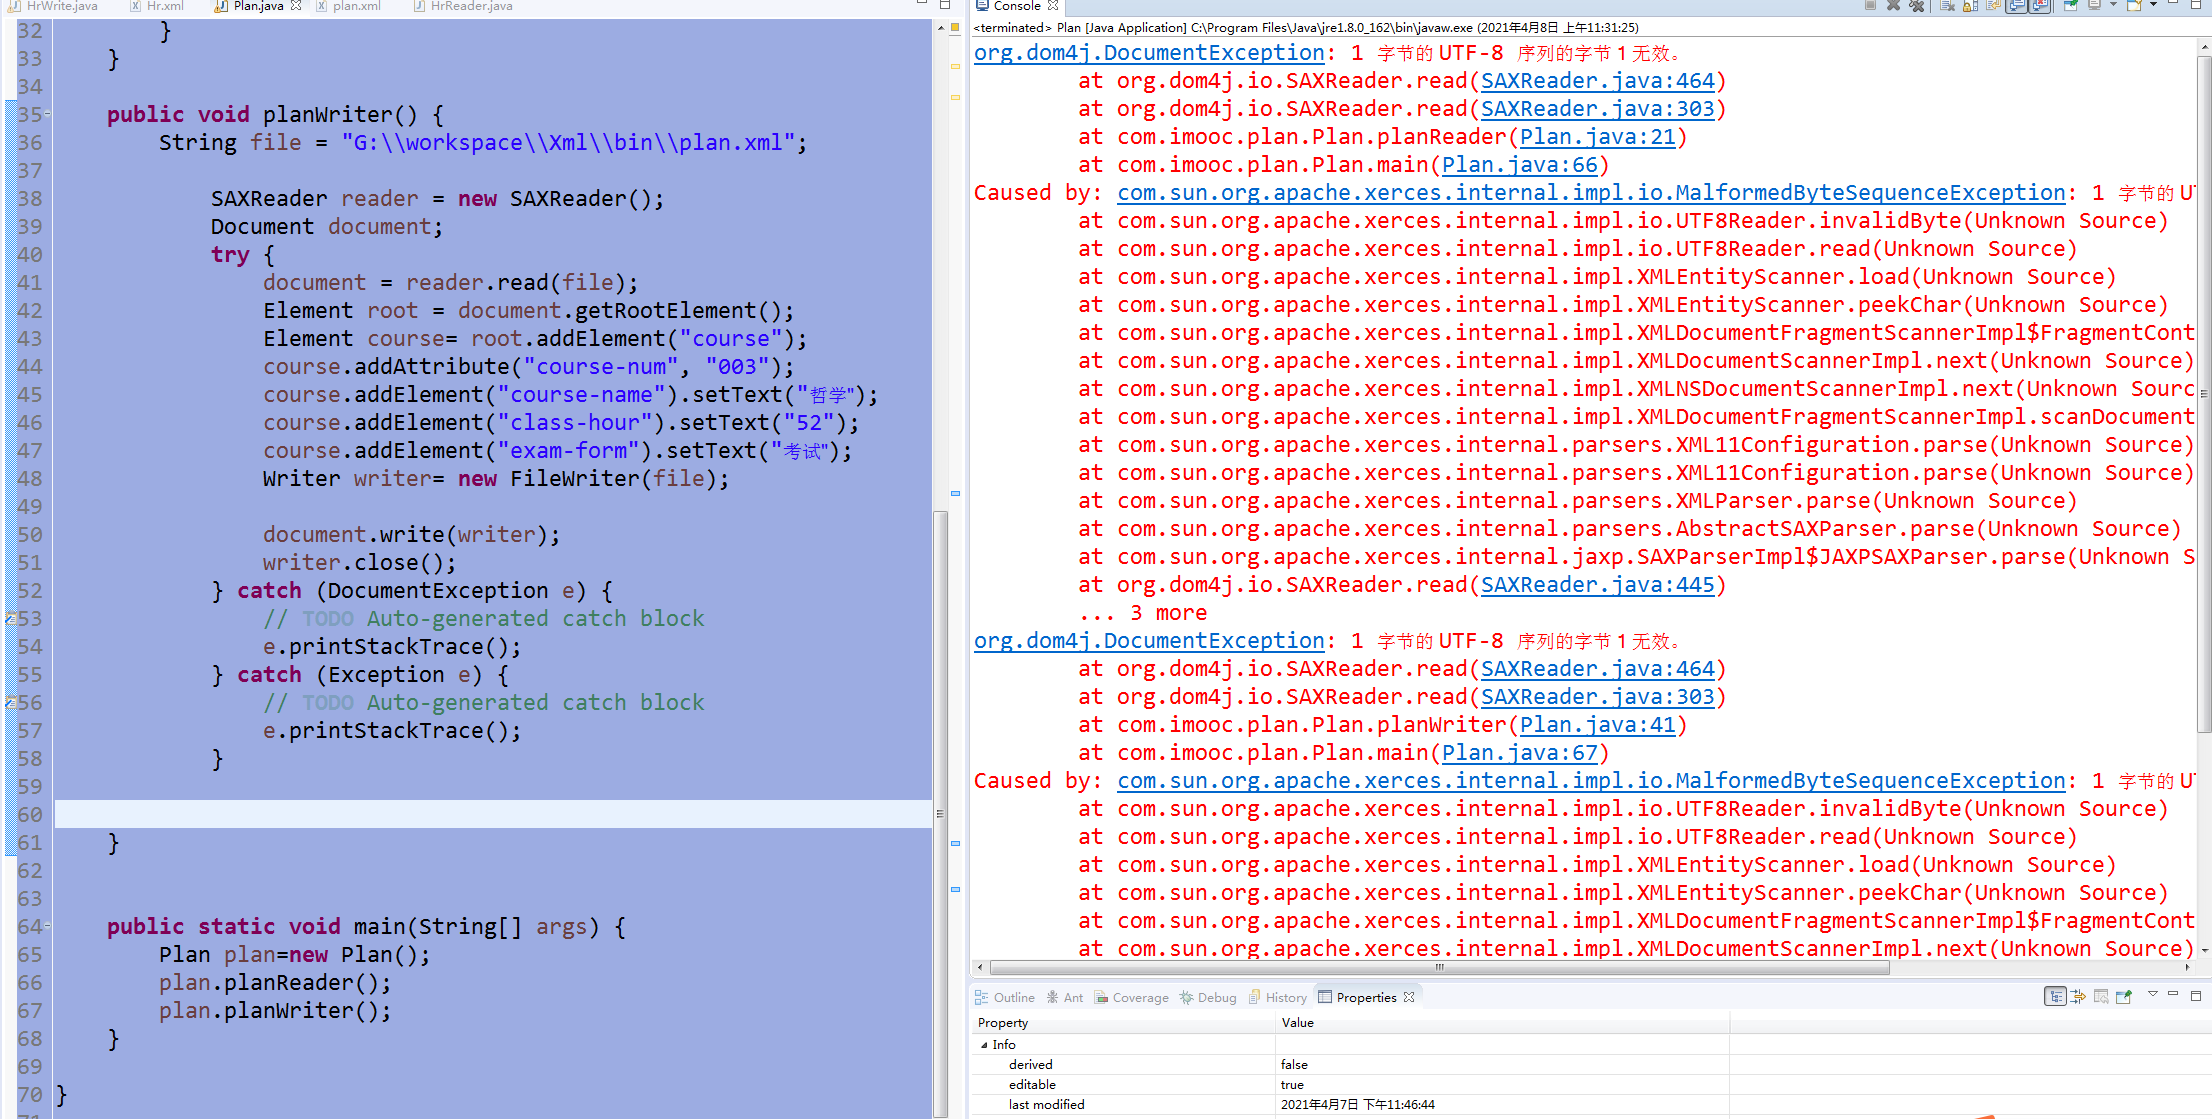Screen dimensions: 2212x1119
Task: Open first SAXReader.java:464 stack trace link
Action: click(1597, 81)
